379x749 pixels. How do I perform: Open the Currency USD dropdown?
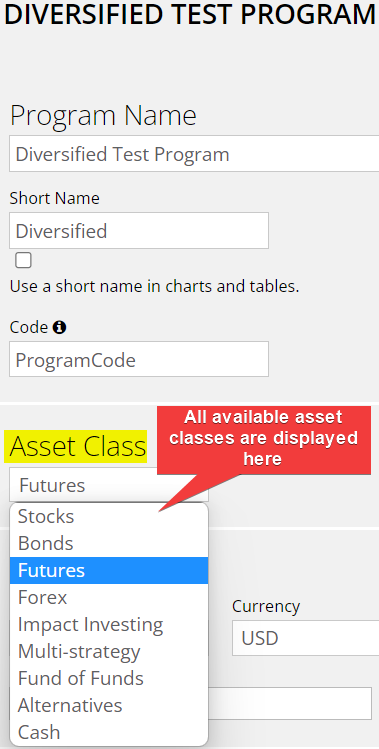[306, 638]
